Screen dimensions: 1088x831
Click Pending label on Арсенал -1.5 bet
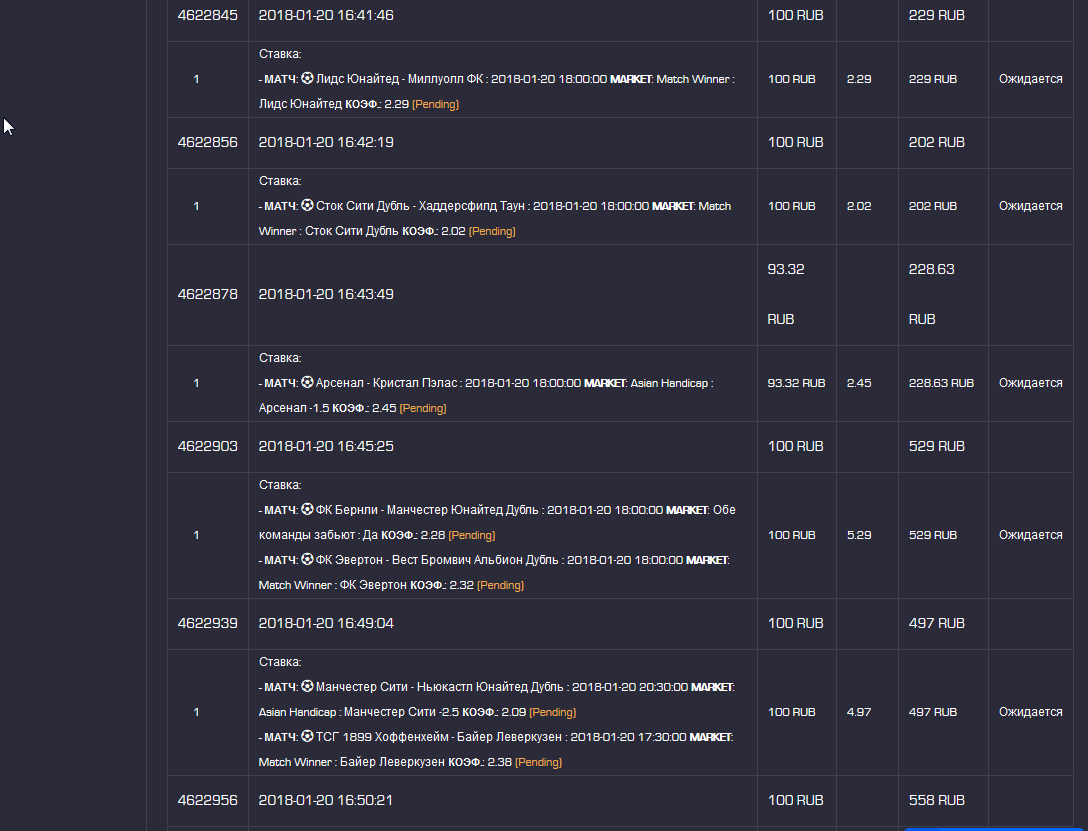point(422,408)
